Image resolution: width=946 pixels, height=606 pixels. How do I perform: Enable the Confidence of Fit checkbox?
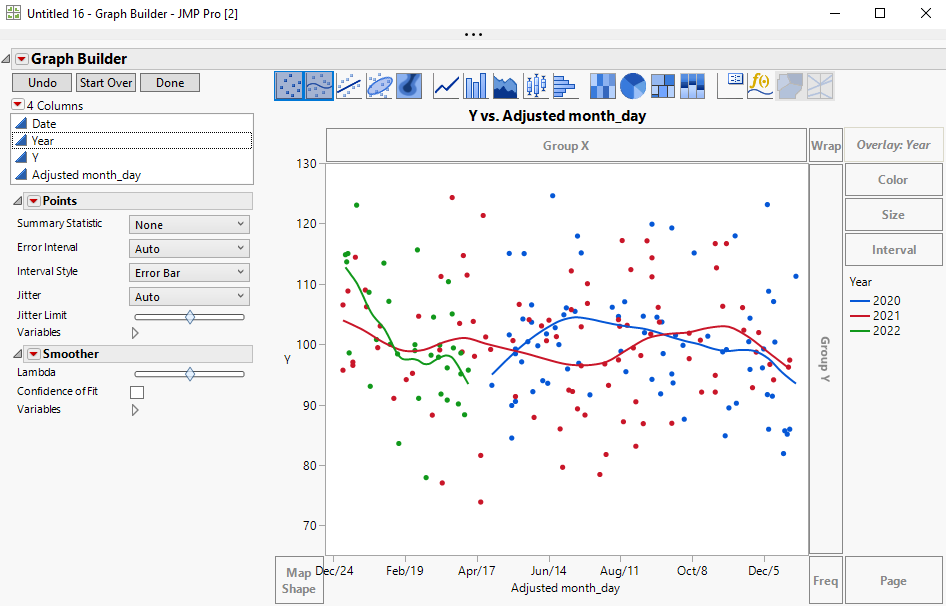[x=137, y=392]
